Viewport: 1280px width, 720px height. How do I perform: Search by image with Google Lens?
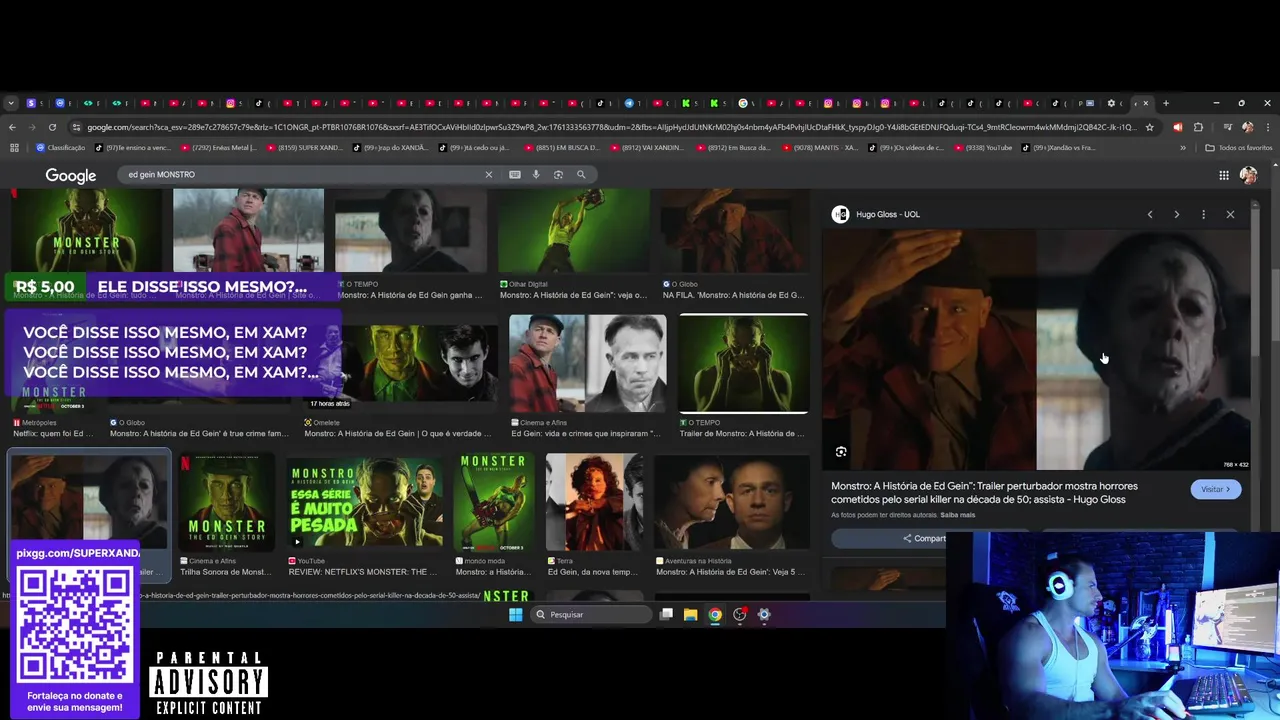point(558,174)
